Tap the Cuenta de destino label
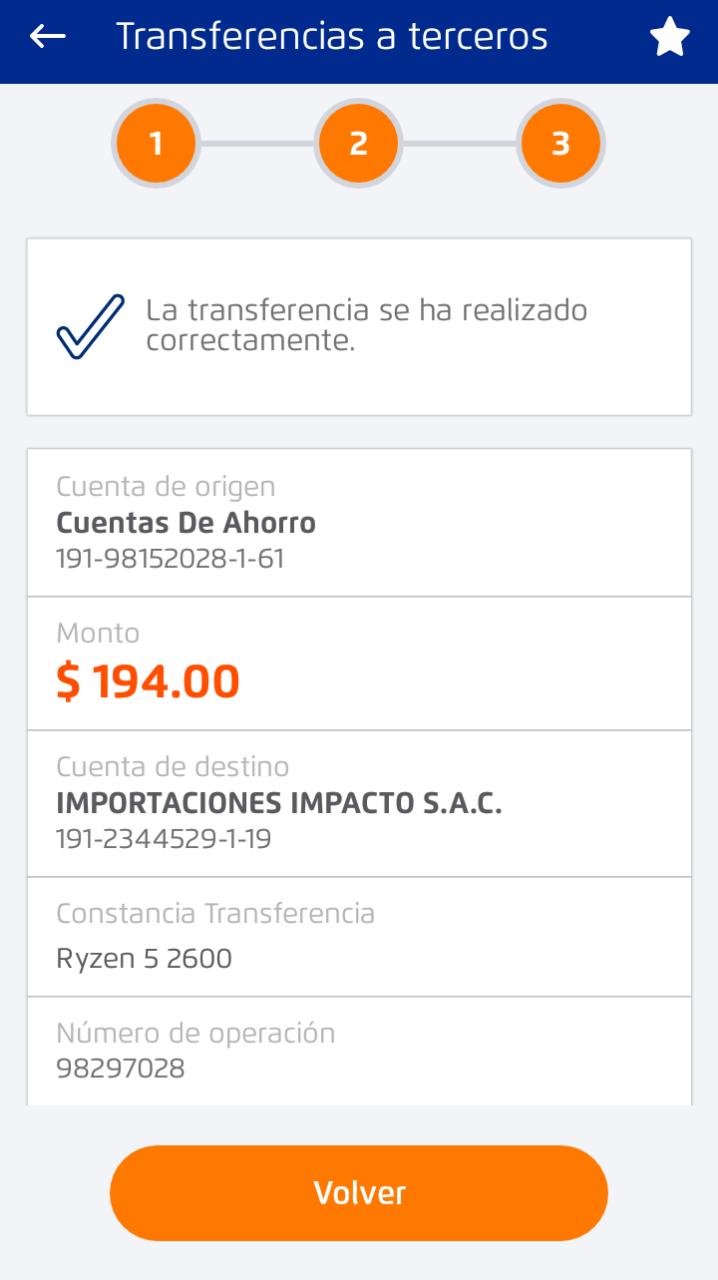This screenshot has width=718, height=1280. [x=172, y=767]
